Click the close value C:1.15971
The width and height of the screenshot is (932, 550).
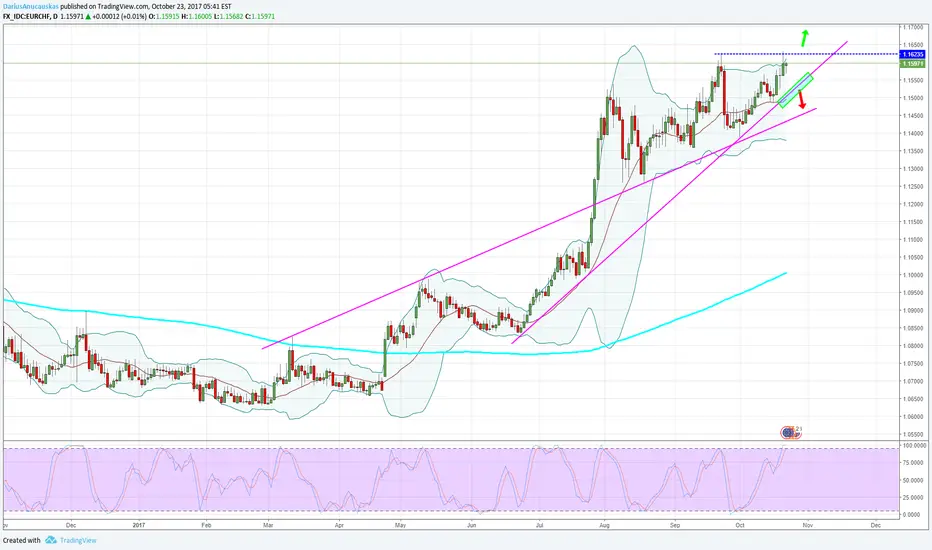click(x=262, y=17)
